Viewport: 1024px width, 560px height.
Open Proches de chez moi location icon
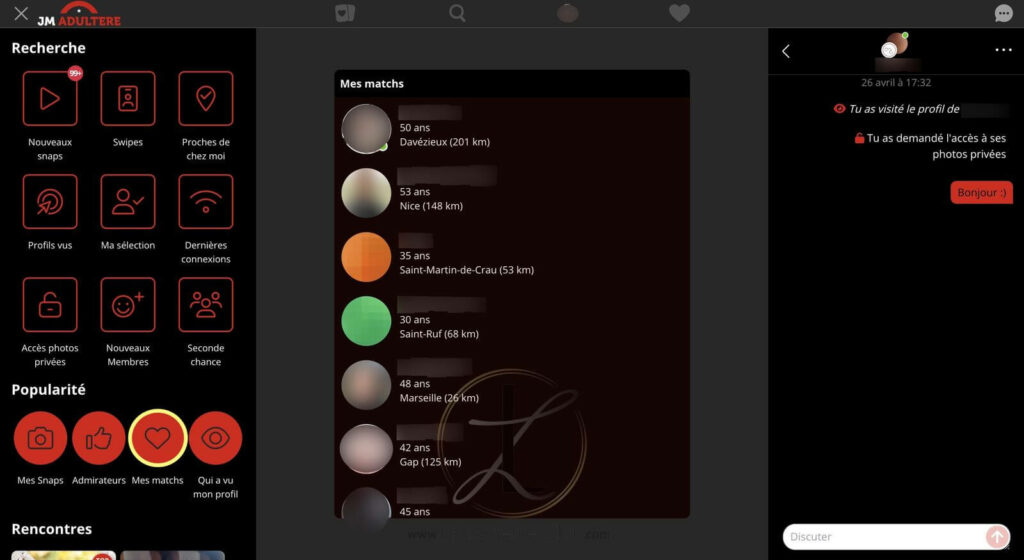[206, 99]
